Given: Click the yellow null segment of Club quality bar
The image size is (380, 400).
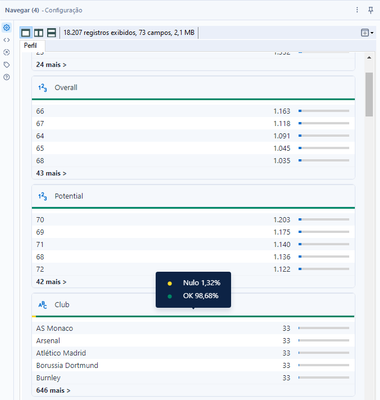Looking at the screenshot, I should (34, 316).
